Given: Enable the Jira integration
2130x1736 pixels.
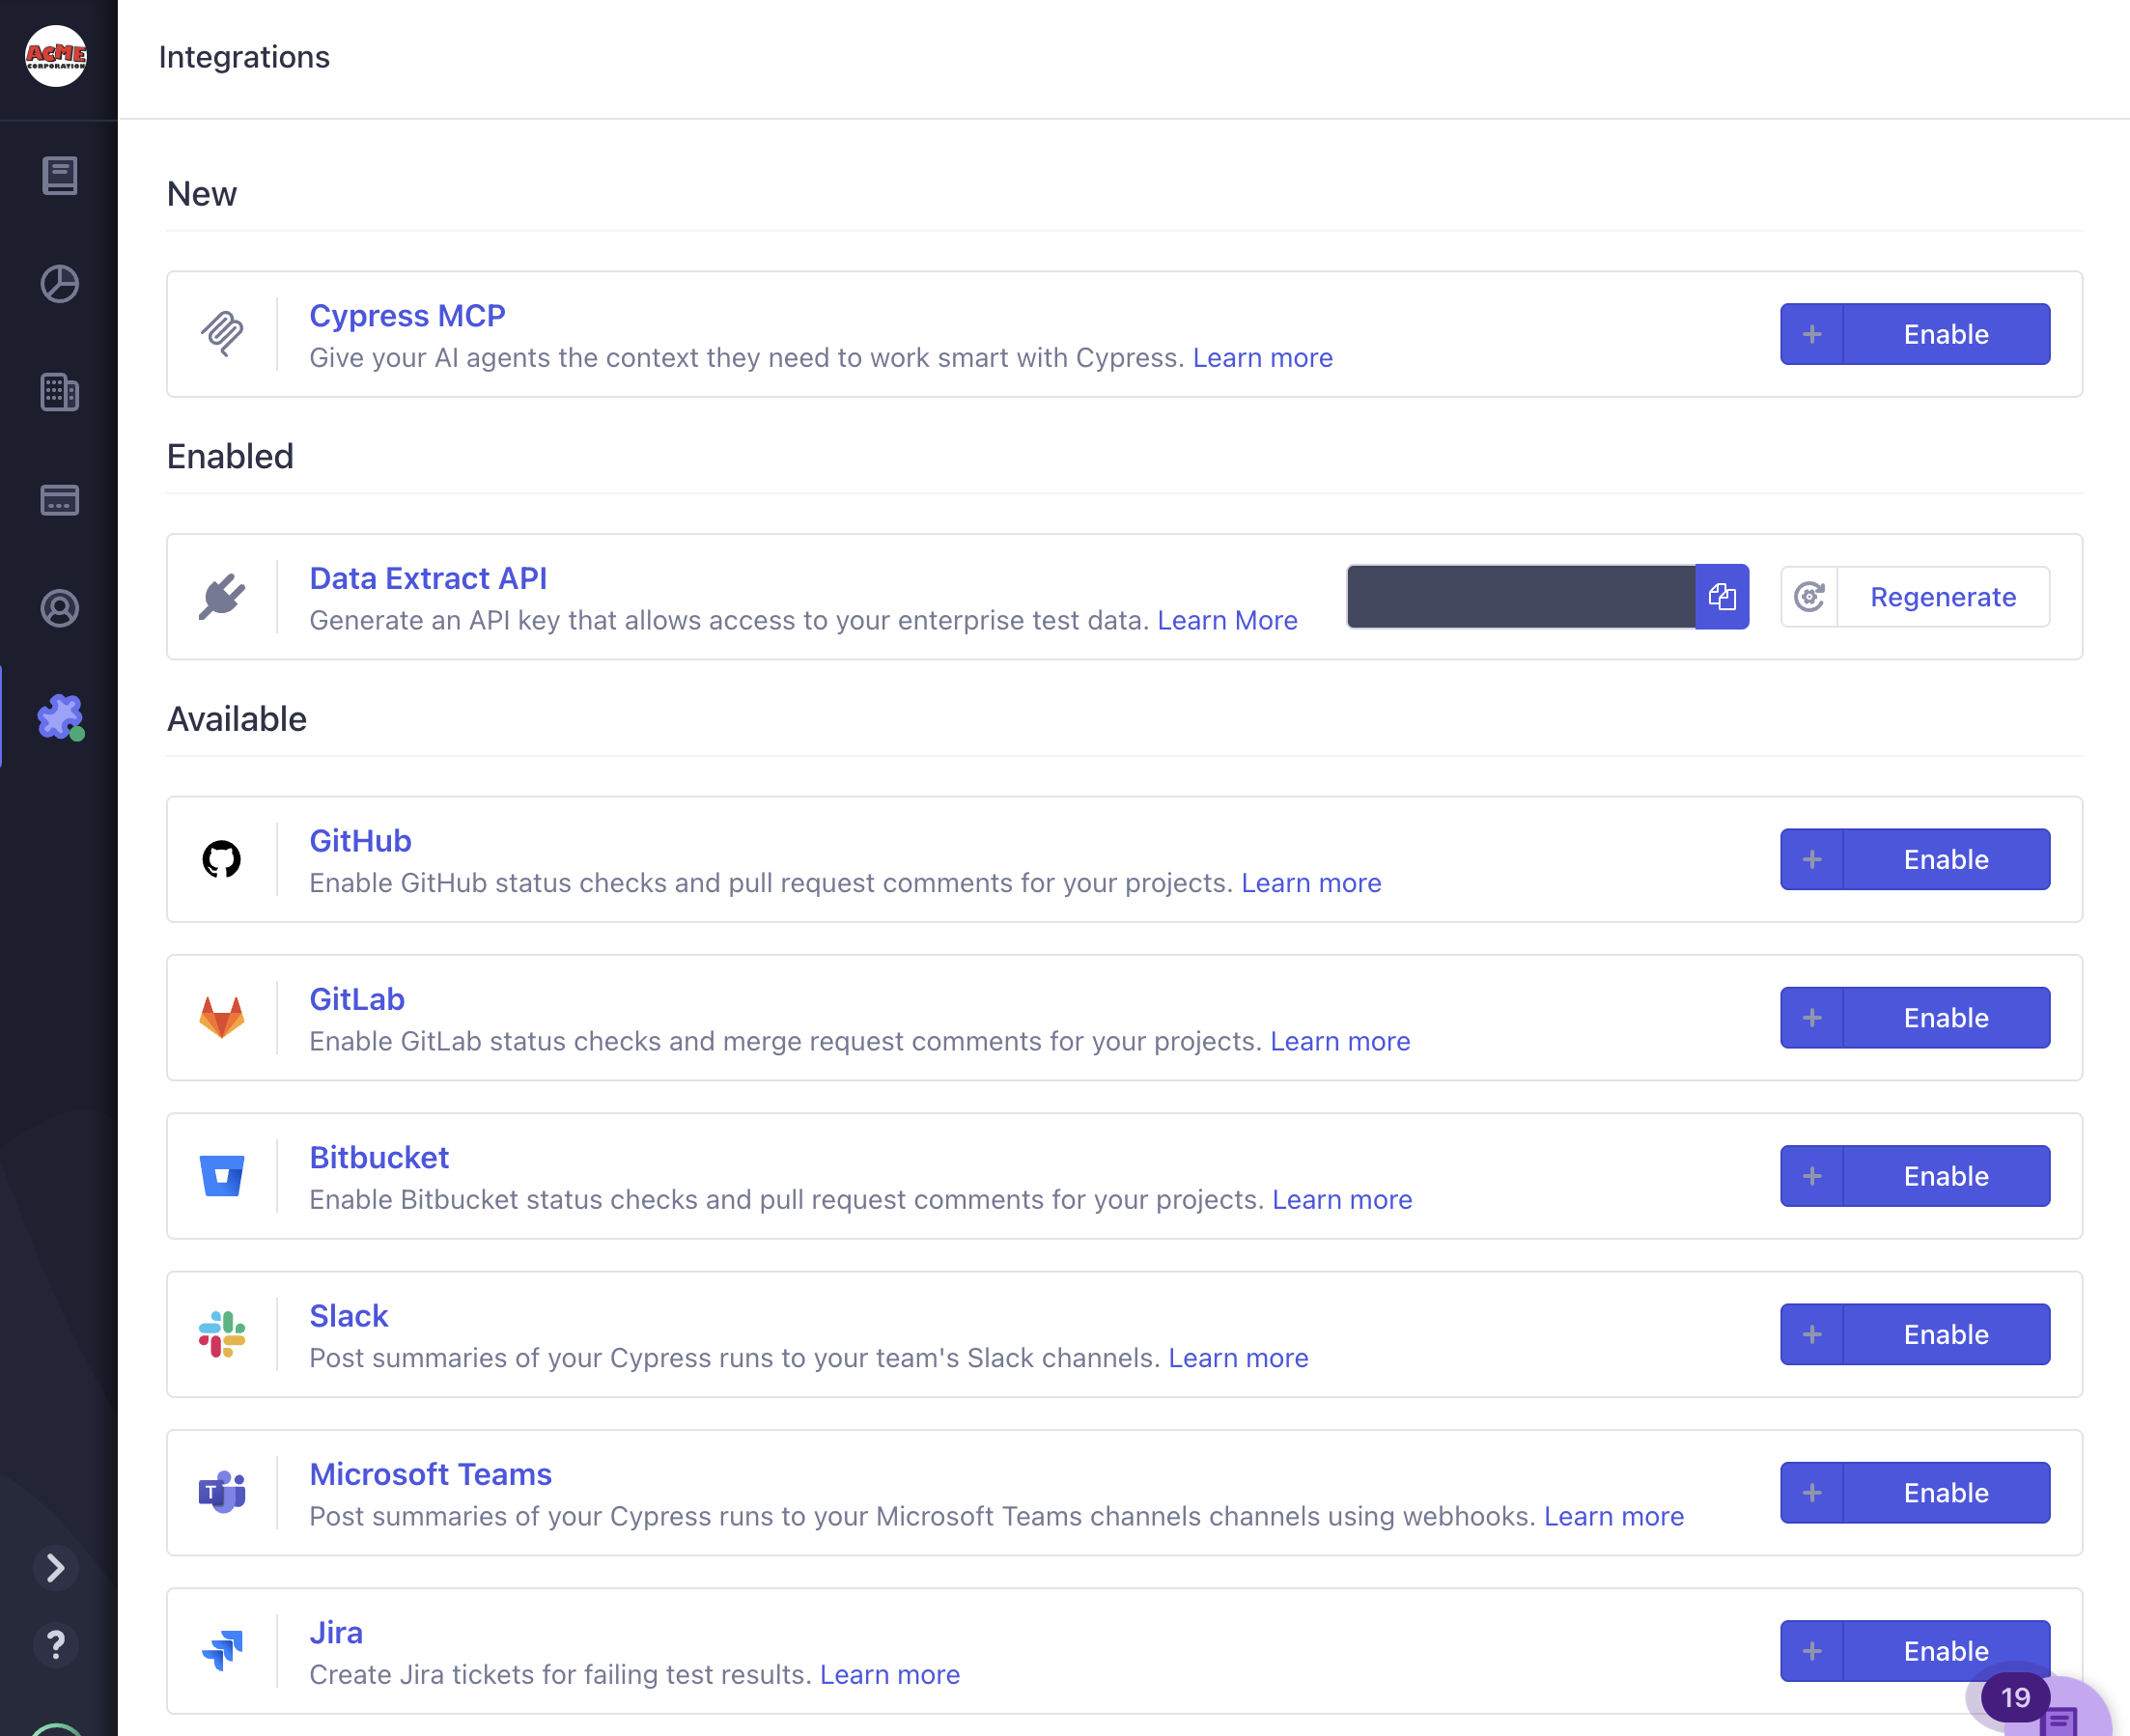Looking at the screenshot, I should [1915, 1651].
